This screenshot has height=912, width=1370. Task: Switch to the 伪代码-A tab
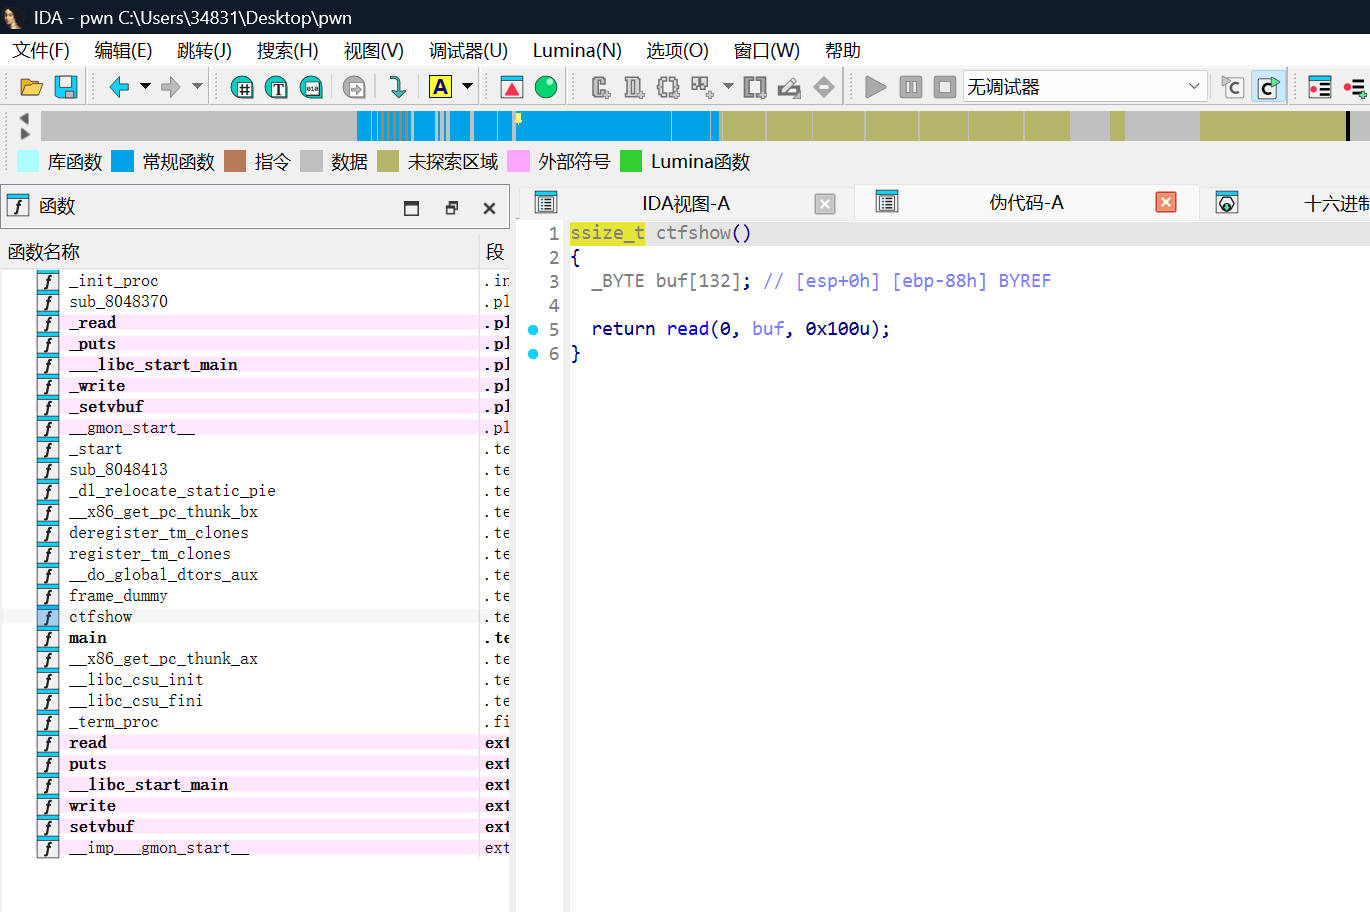[x=1026, y=203]
